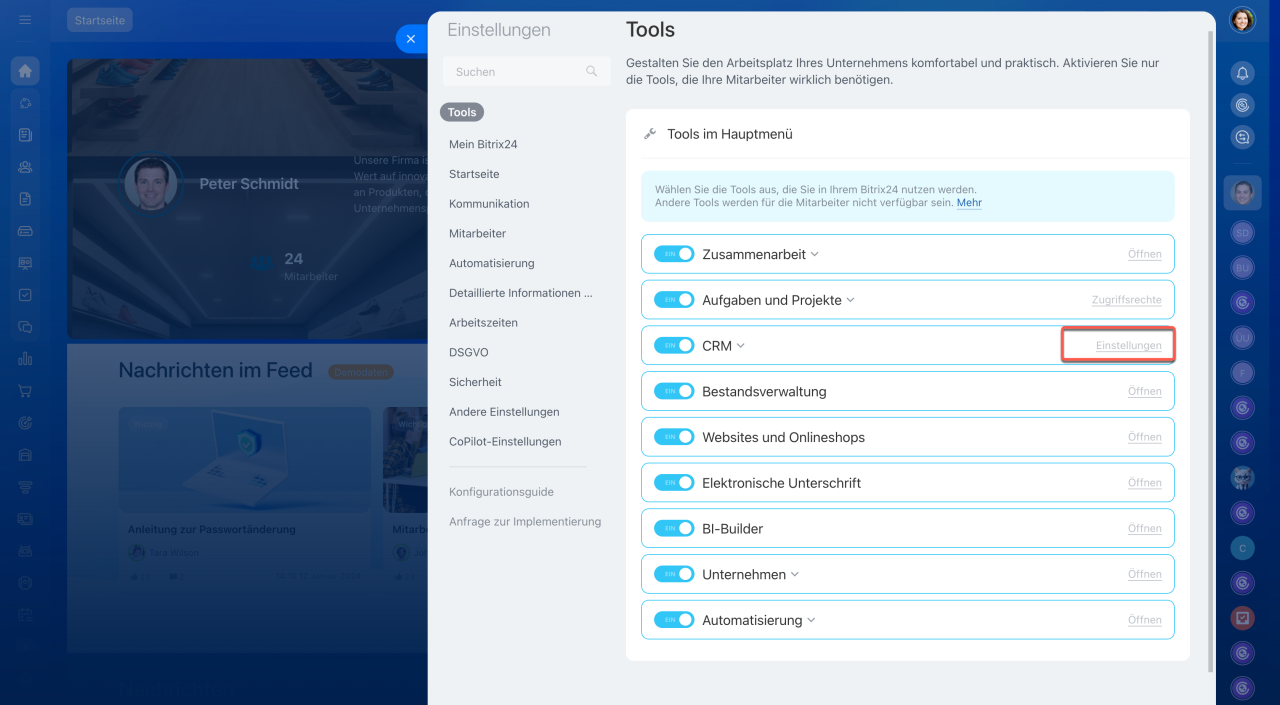Open the notifications bell icon
The width and height of the screenshot is (1280, 705).
coord(1242,73)
